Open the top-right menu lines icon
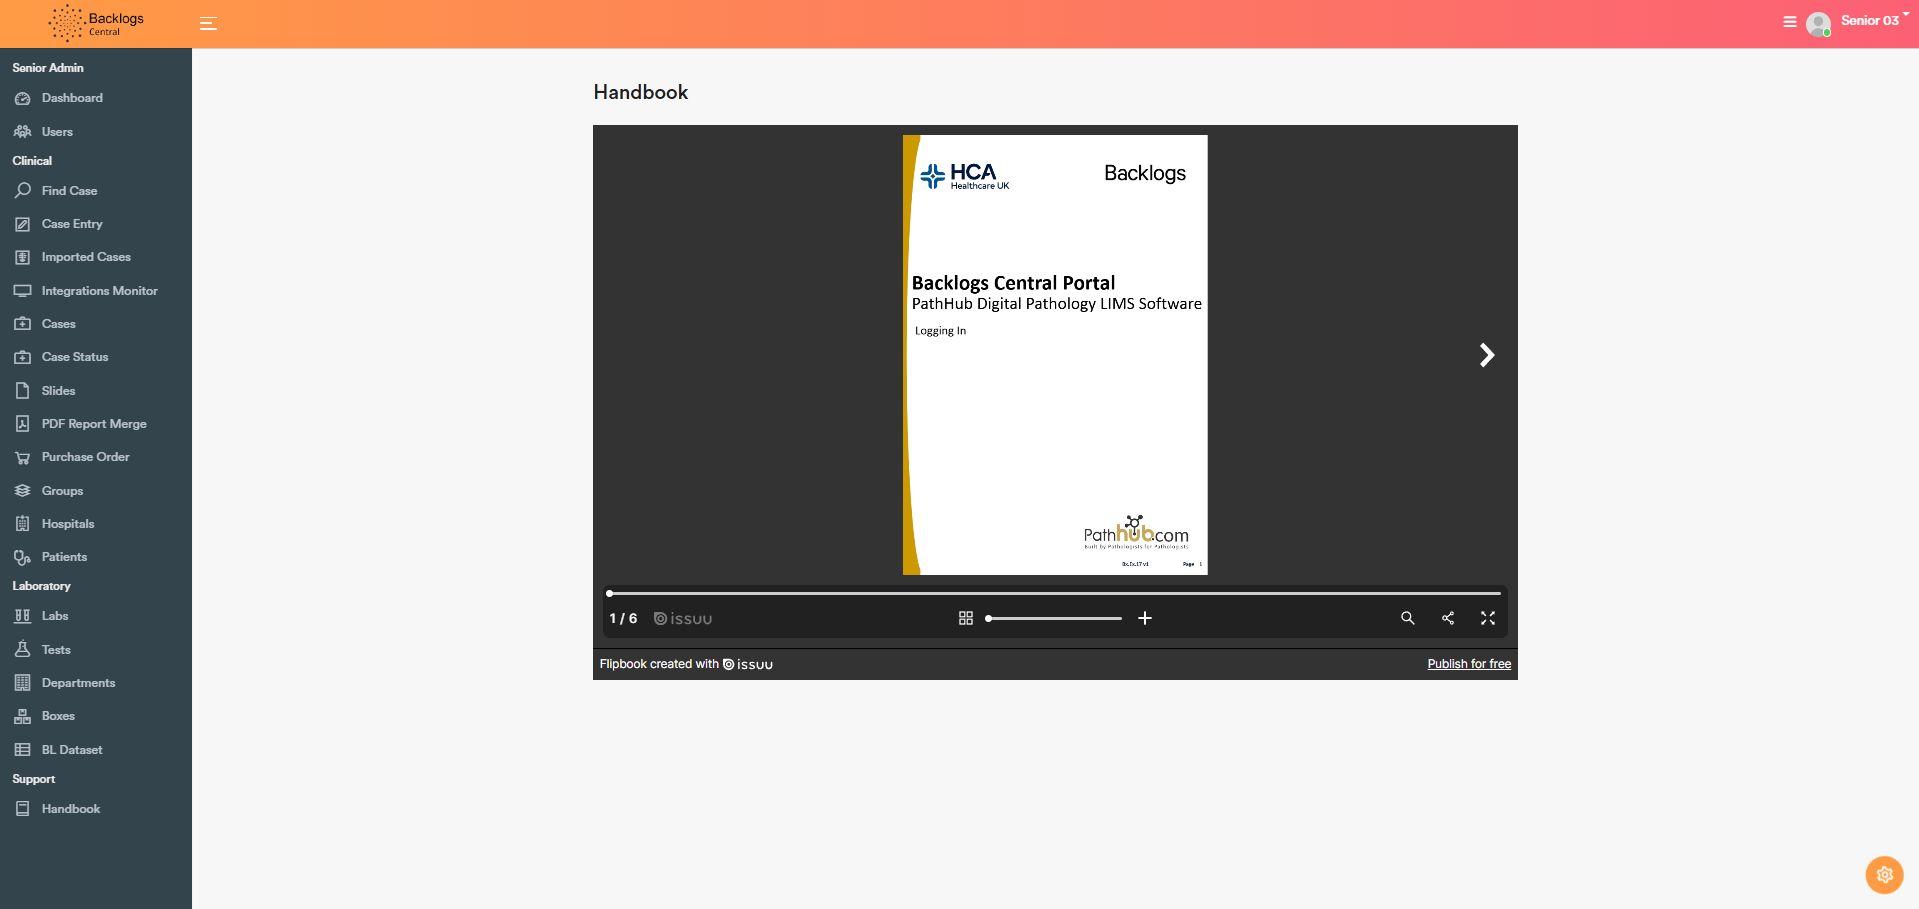 tap(1790, 21)
